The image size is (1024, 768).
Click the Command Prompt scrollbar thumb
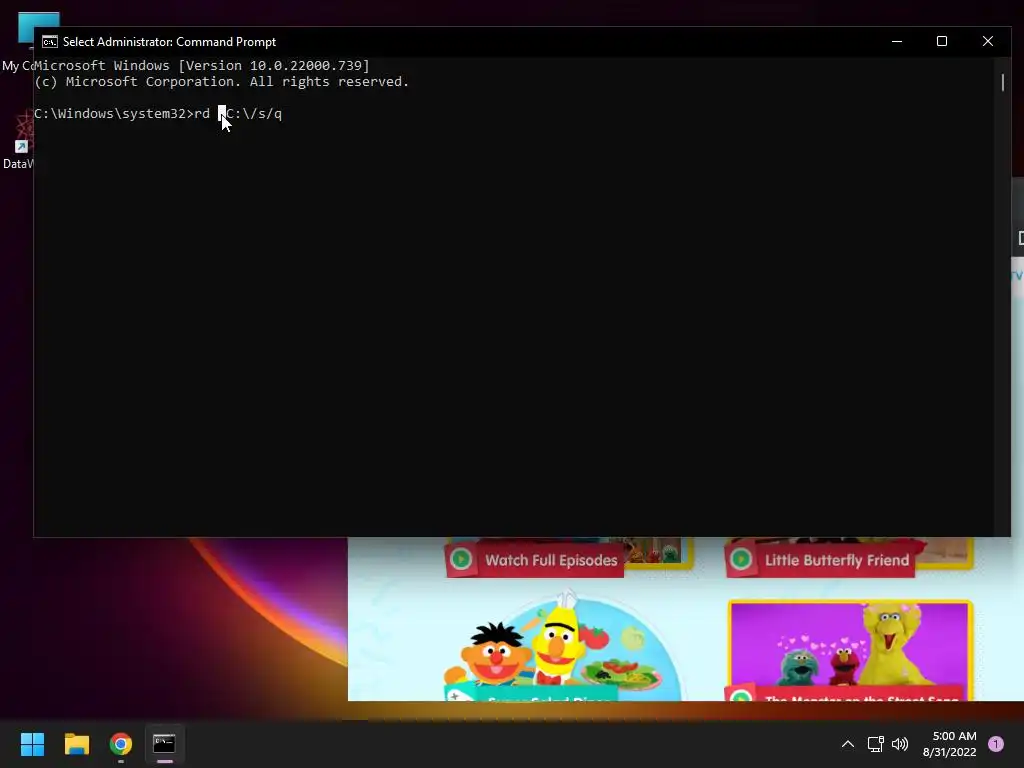point(1002,82)
